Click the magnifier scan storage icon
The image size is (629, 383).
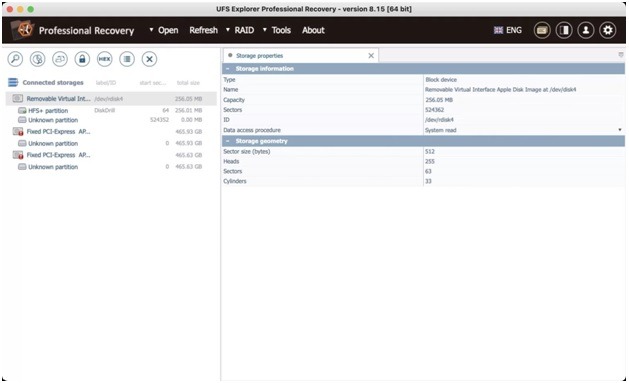15,59
